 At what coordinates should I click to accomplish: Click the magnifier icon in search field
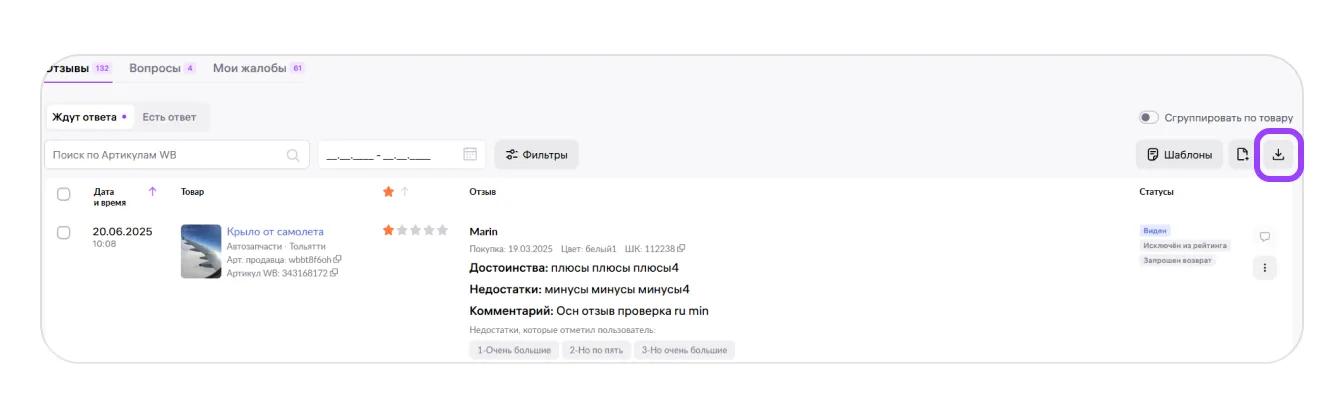[x=293, y=155]
